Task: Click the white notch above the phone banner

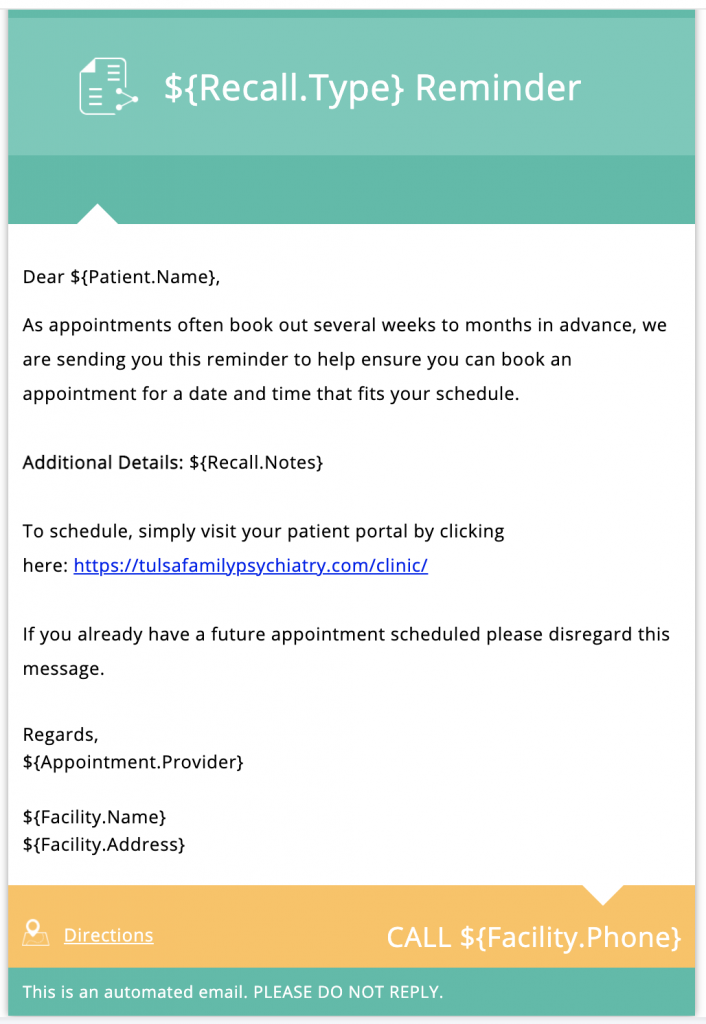Action: (x=602, y=893)
